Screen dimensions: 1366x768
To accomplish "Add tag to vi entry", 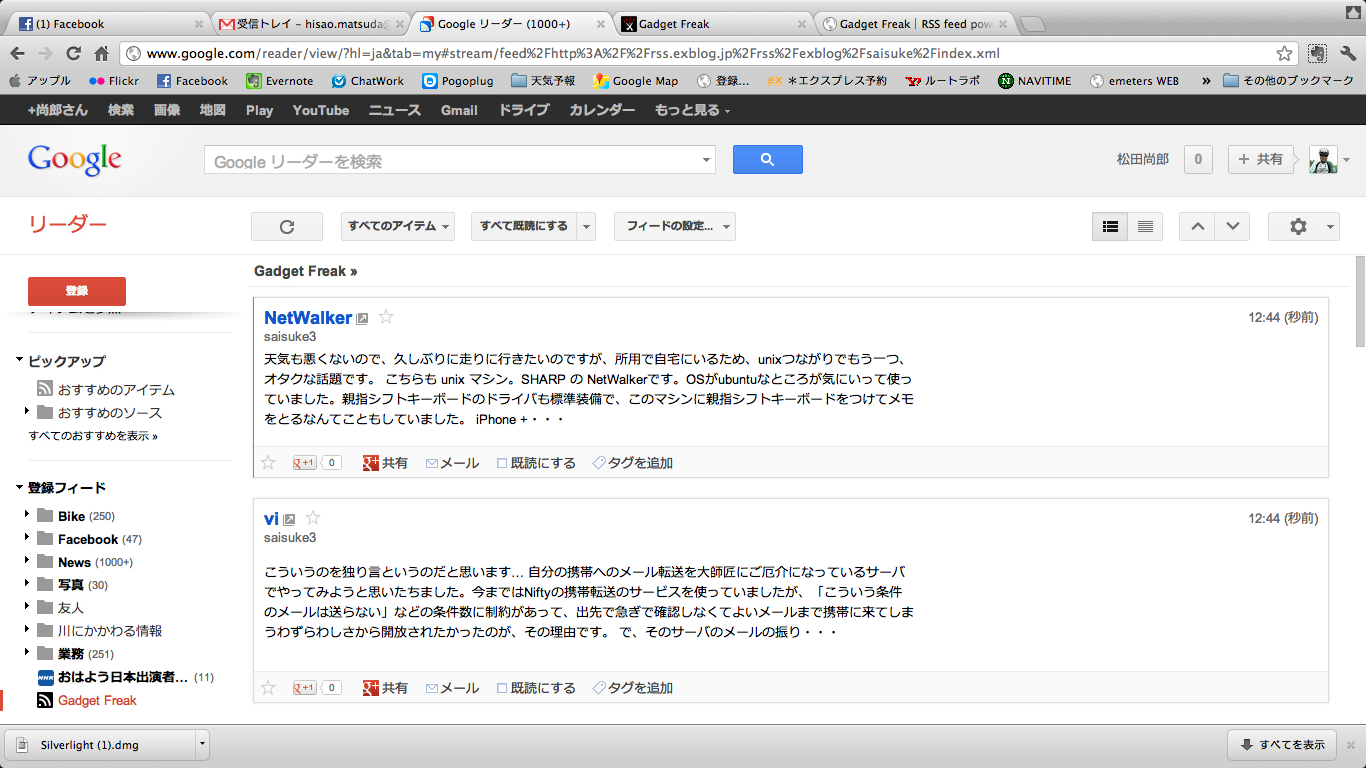I will tap(633, 688).
